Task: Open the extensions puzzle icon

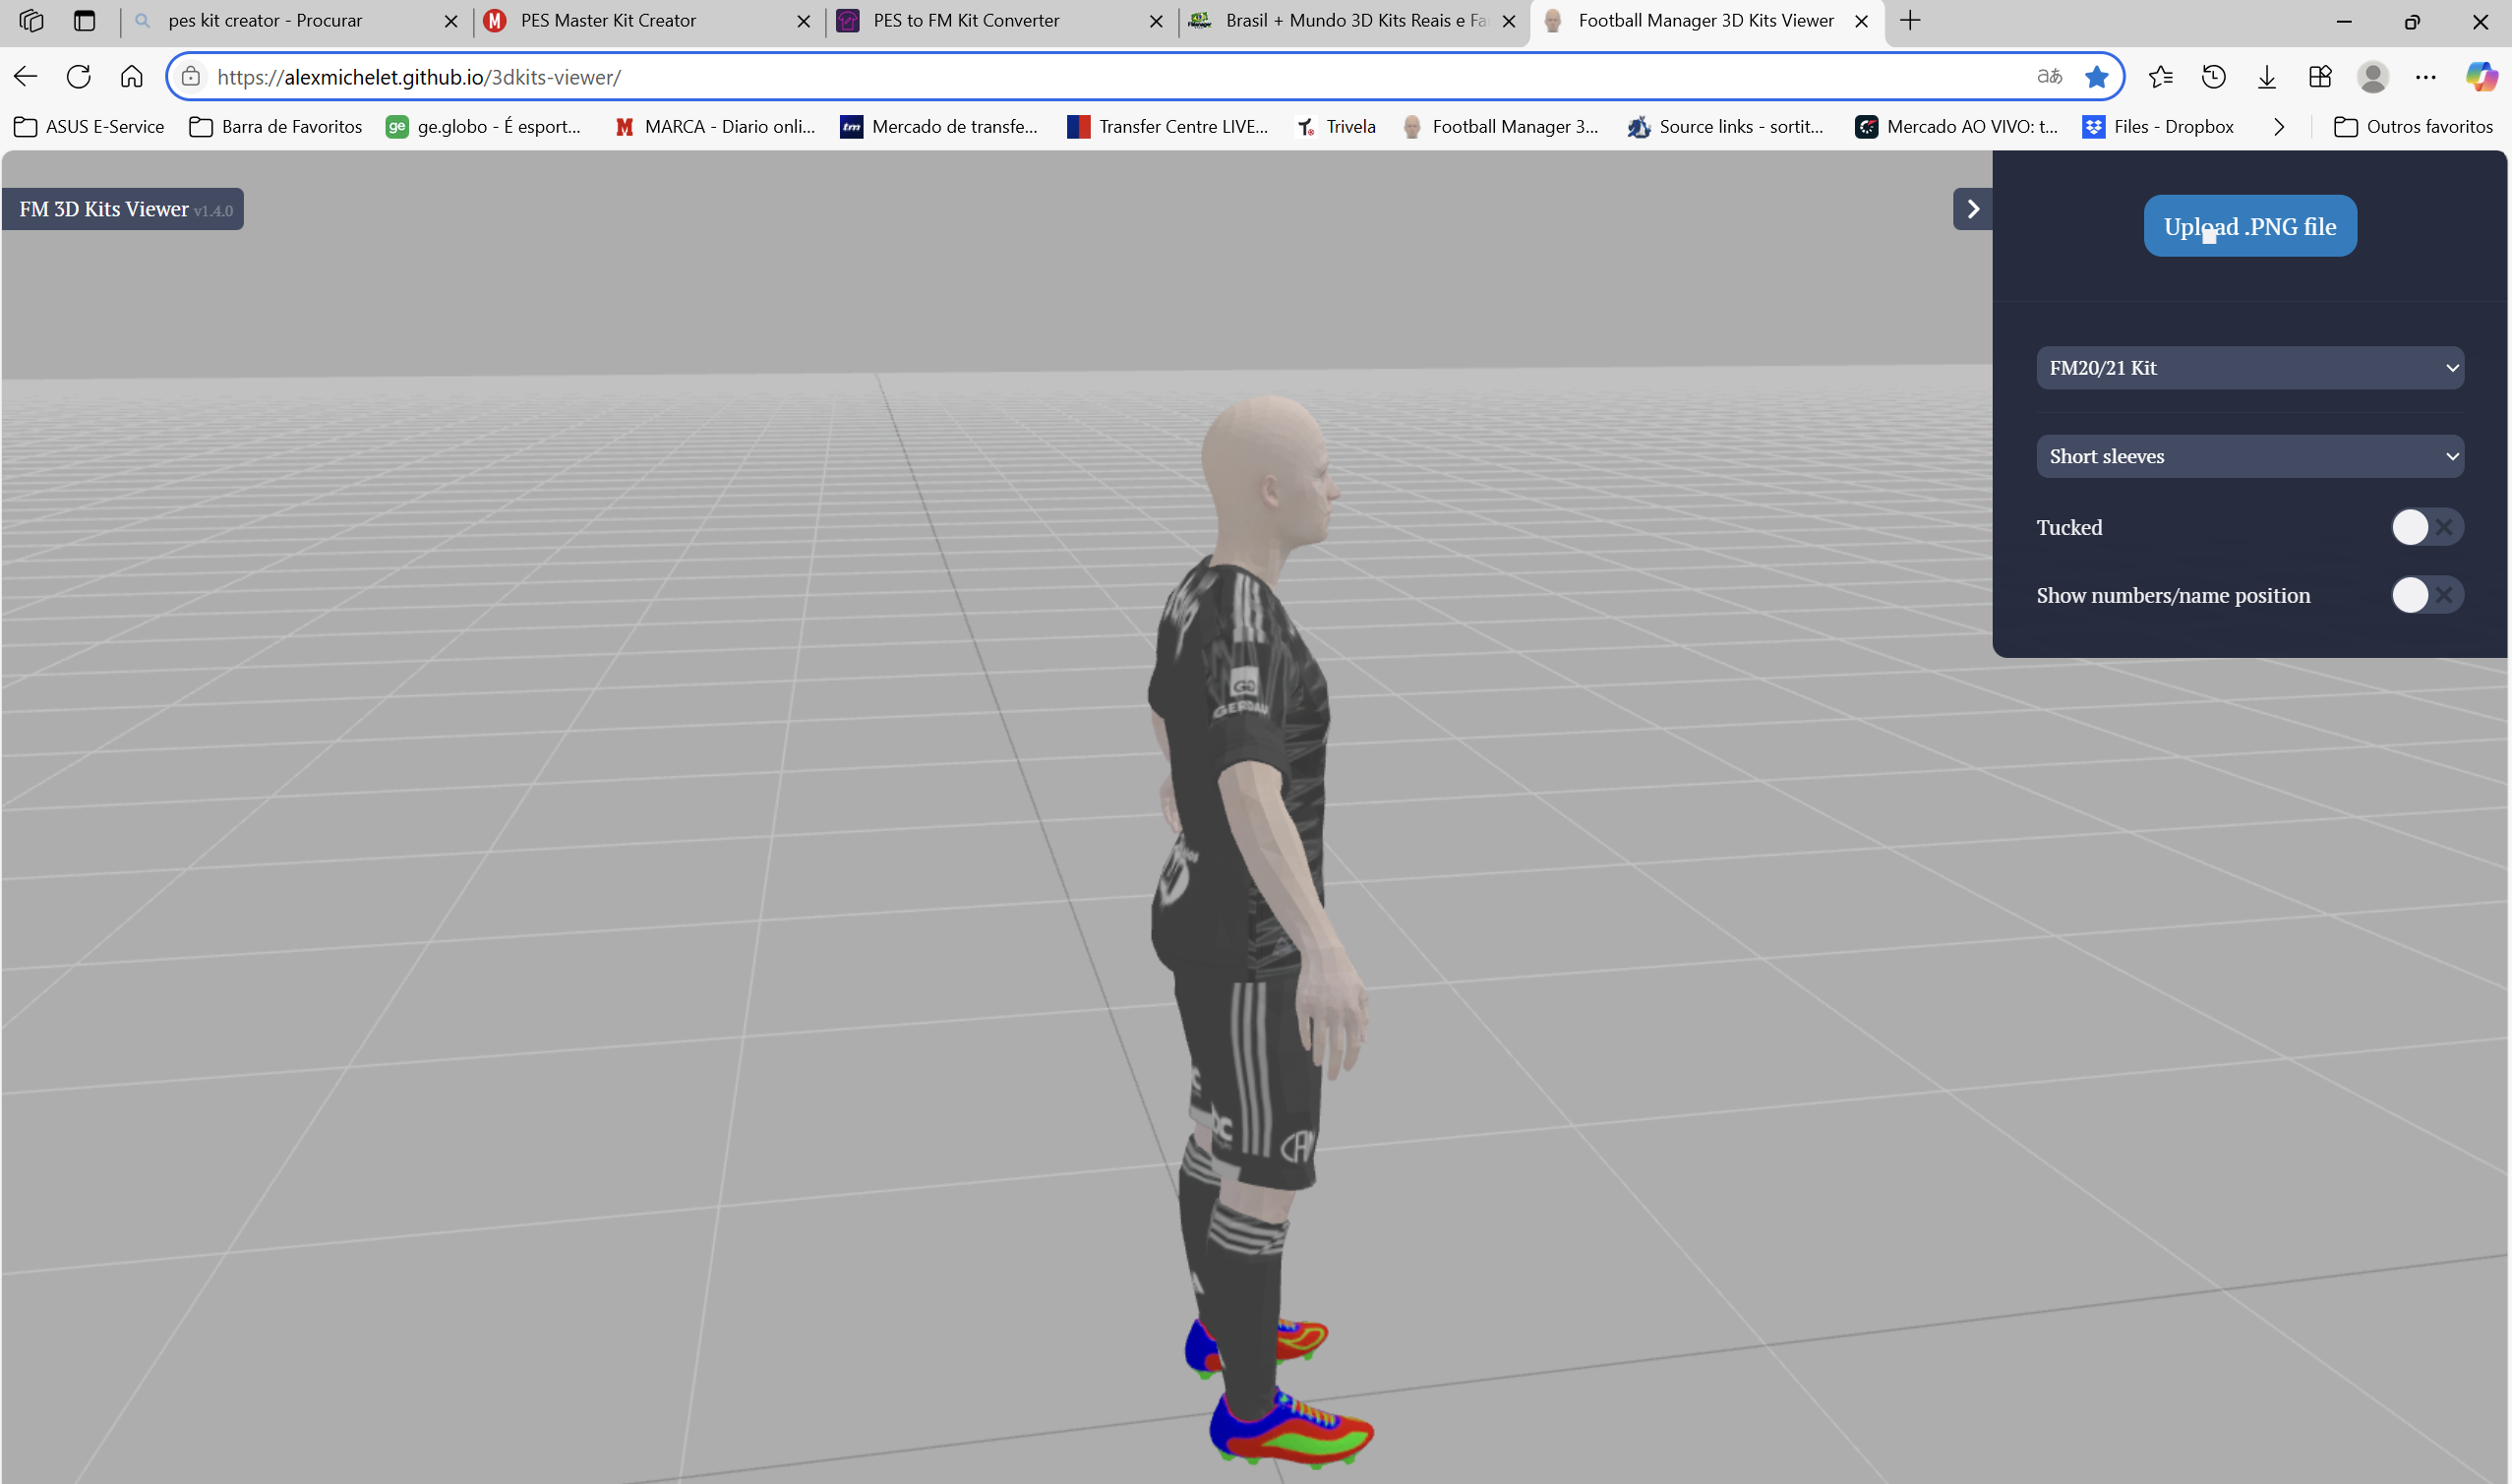Action: coord(2320,77)
